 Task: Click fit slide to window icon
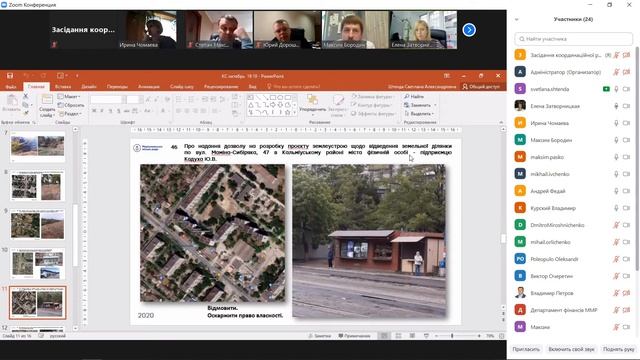point(502,336)
